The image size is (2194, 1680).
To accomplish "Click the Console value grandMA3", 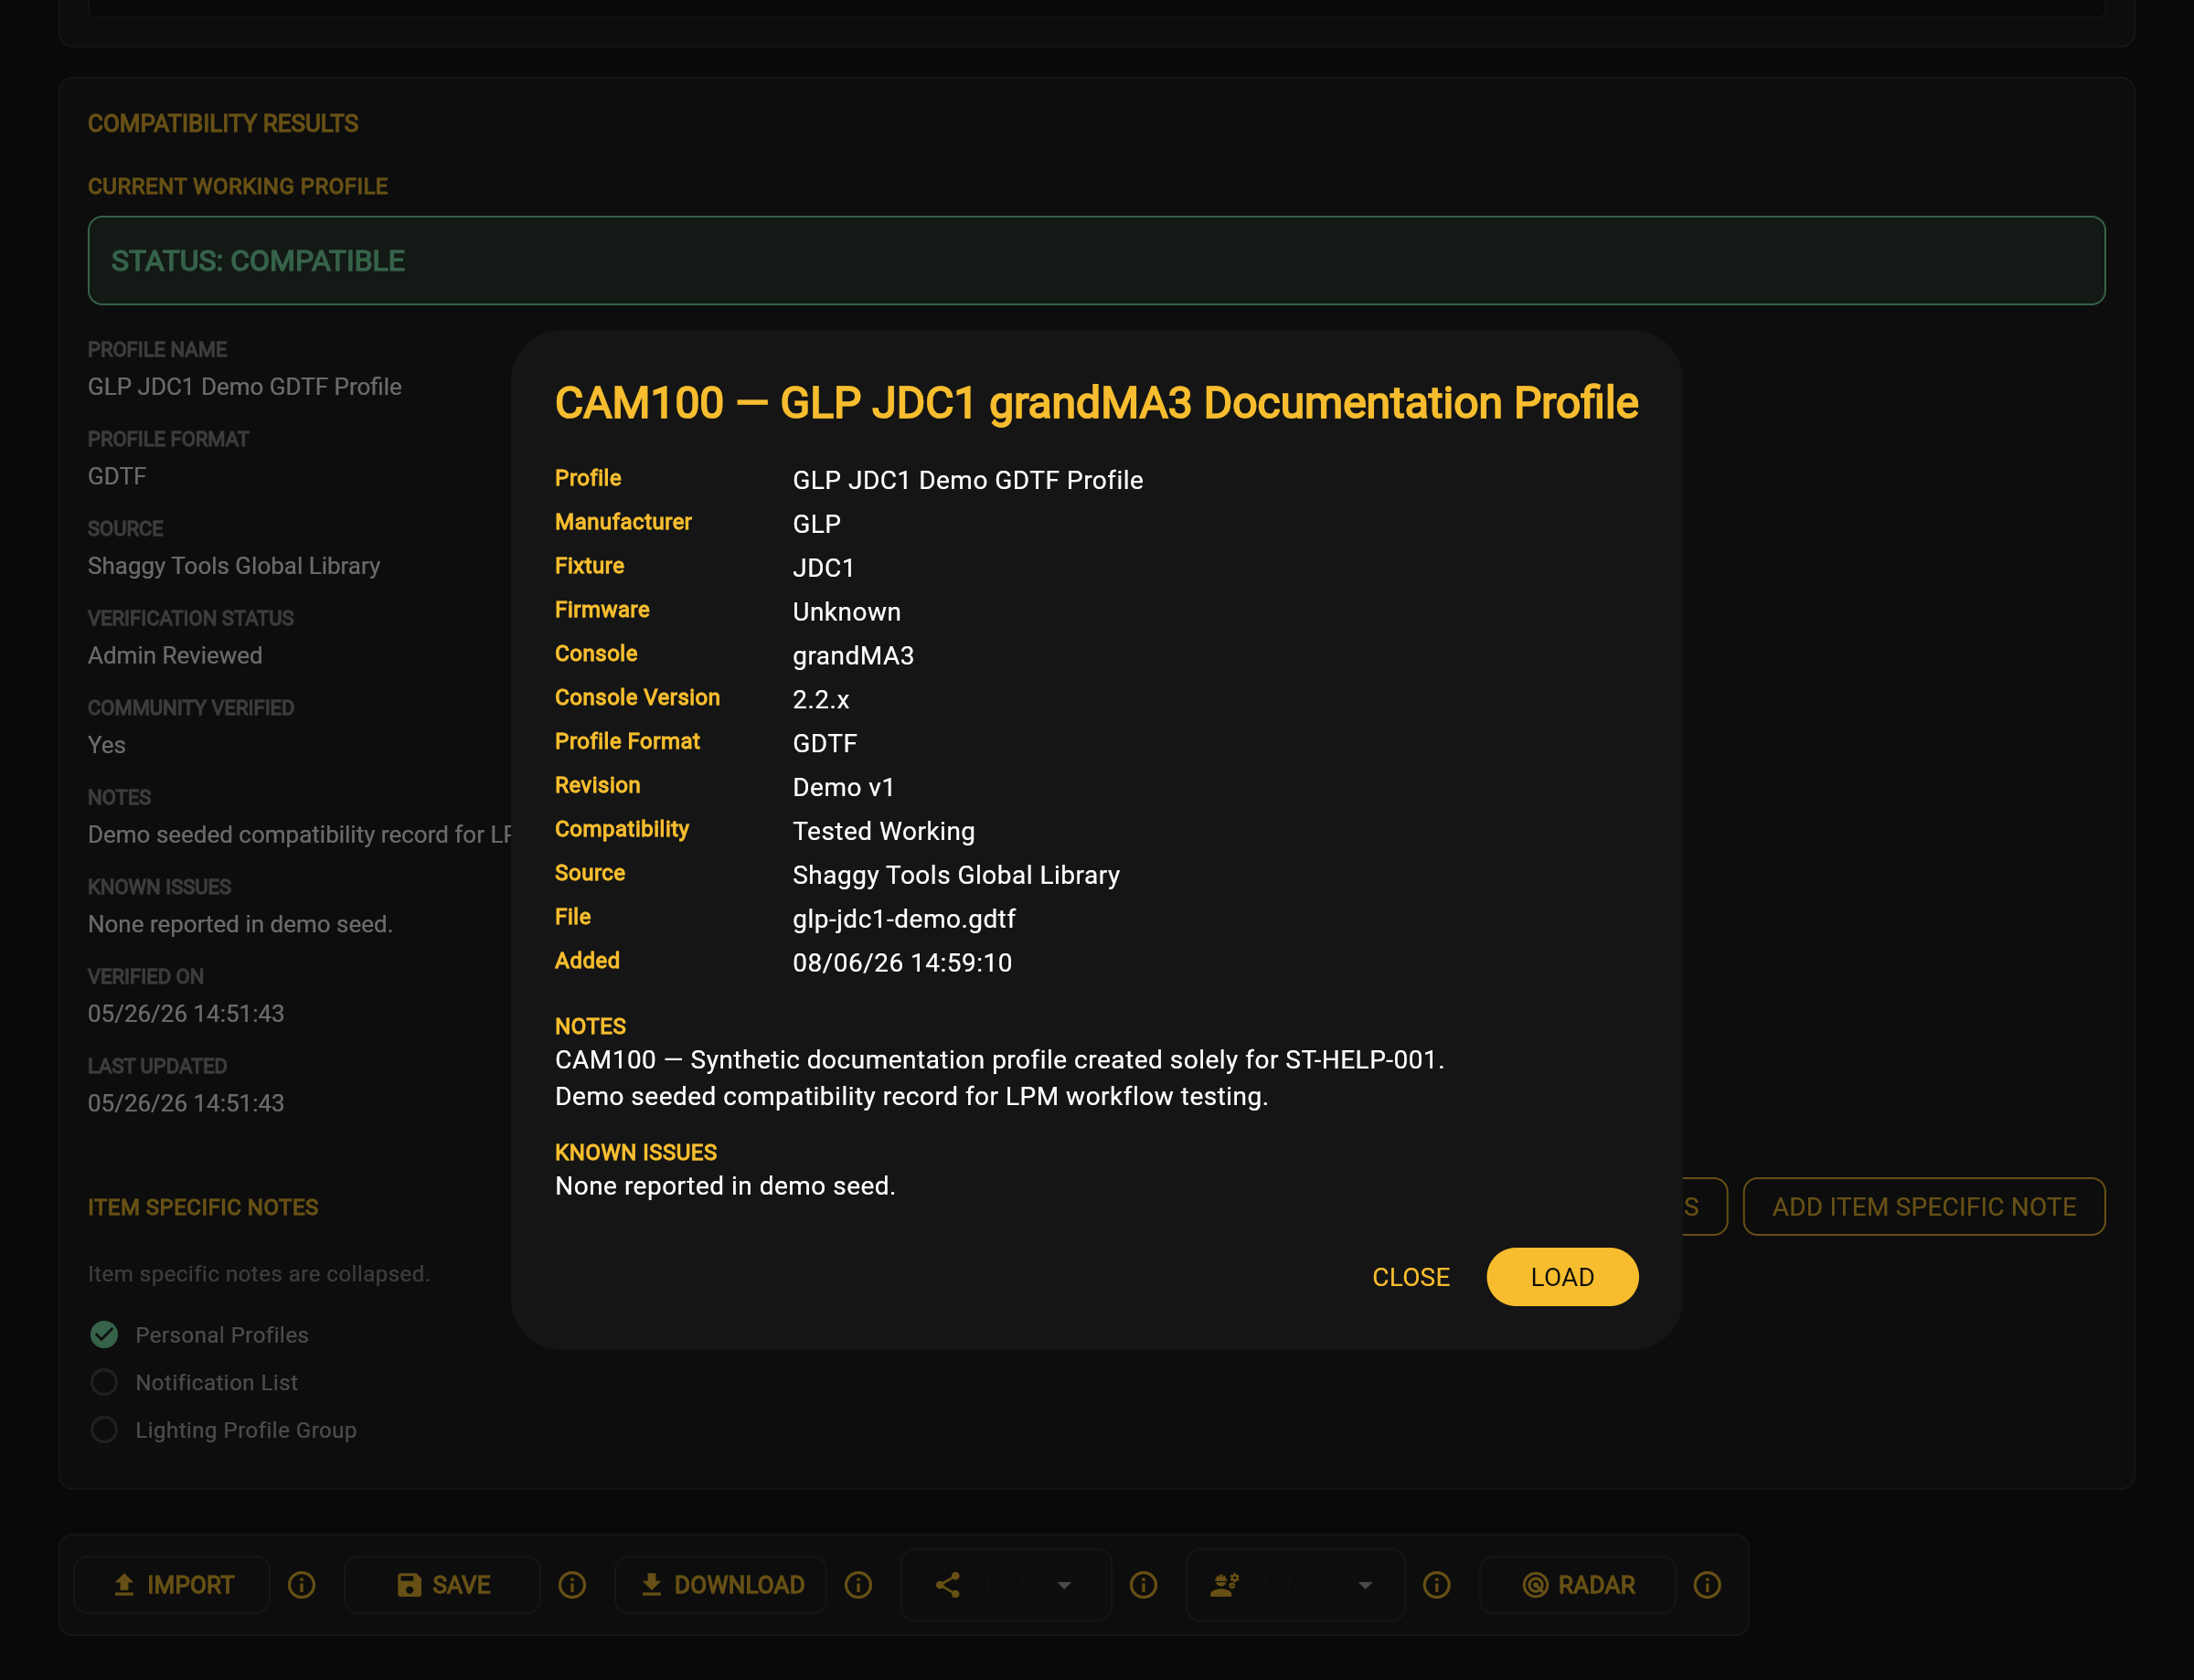I will point(853,655).
